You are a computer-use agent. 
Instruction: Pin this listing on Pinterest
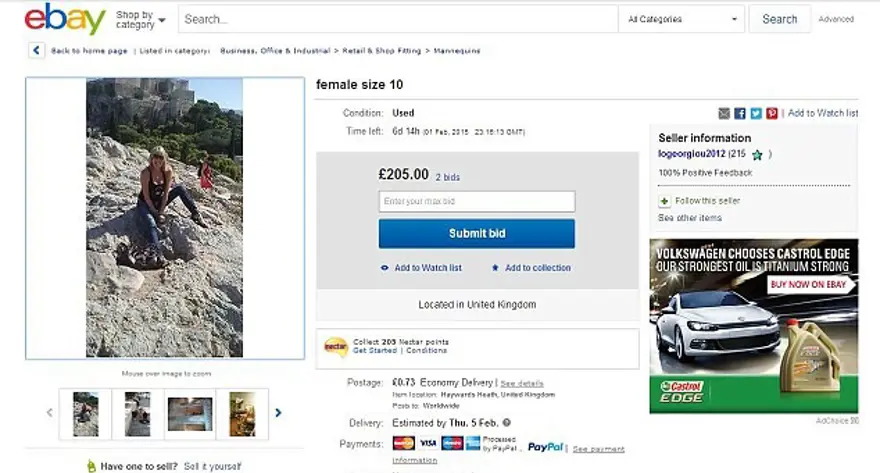click(x=772, y=114)
